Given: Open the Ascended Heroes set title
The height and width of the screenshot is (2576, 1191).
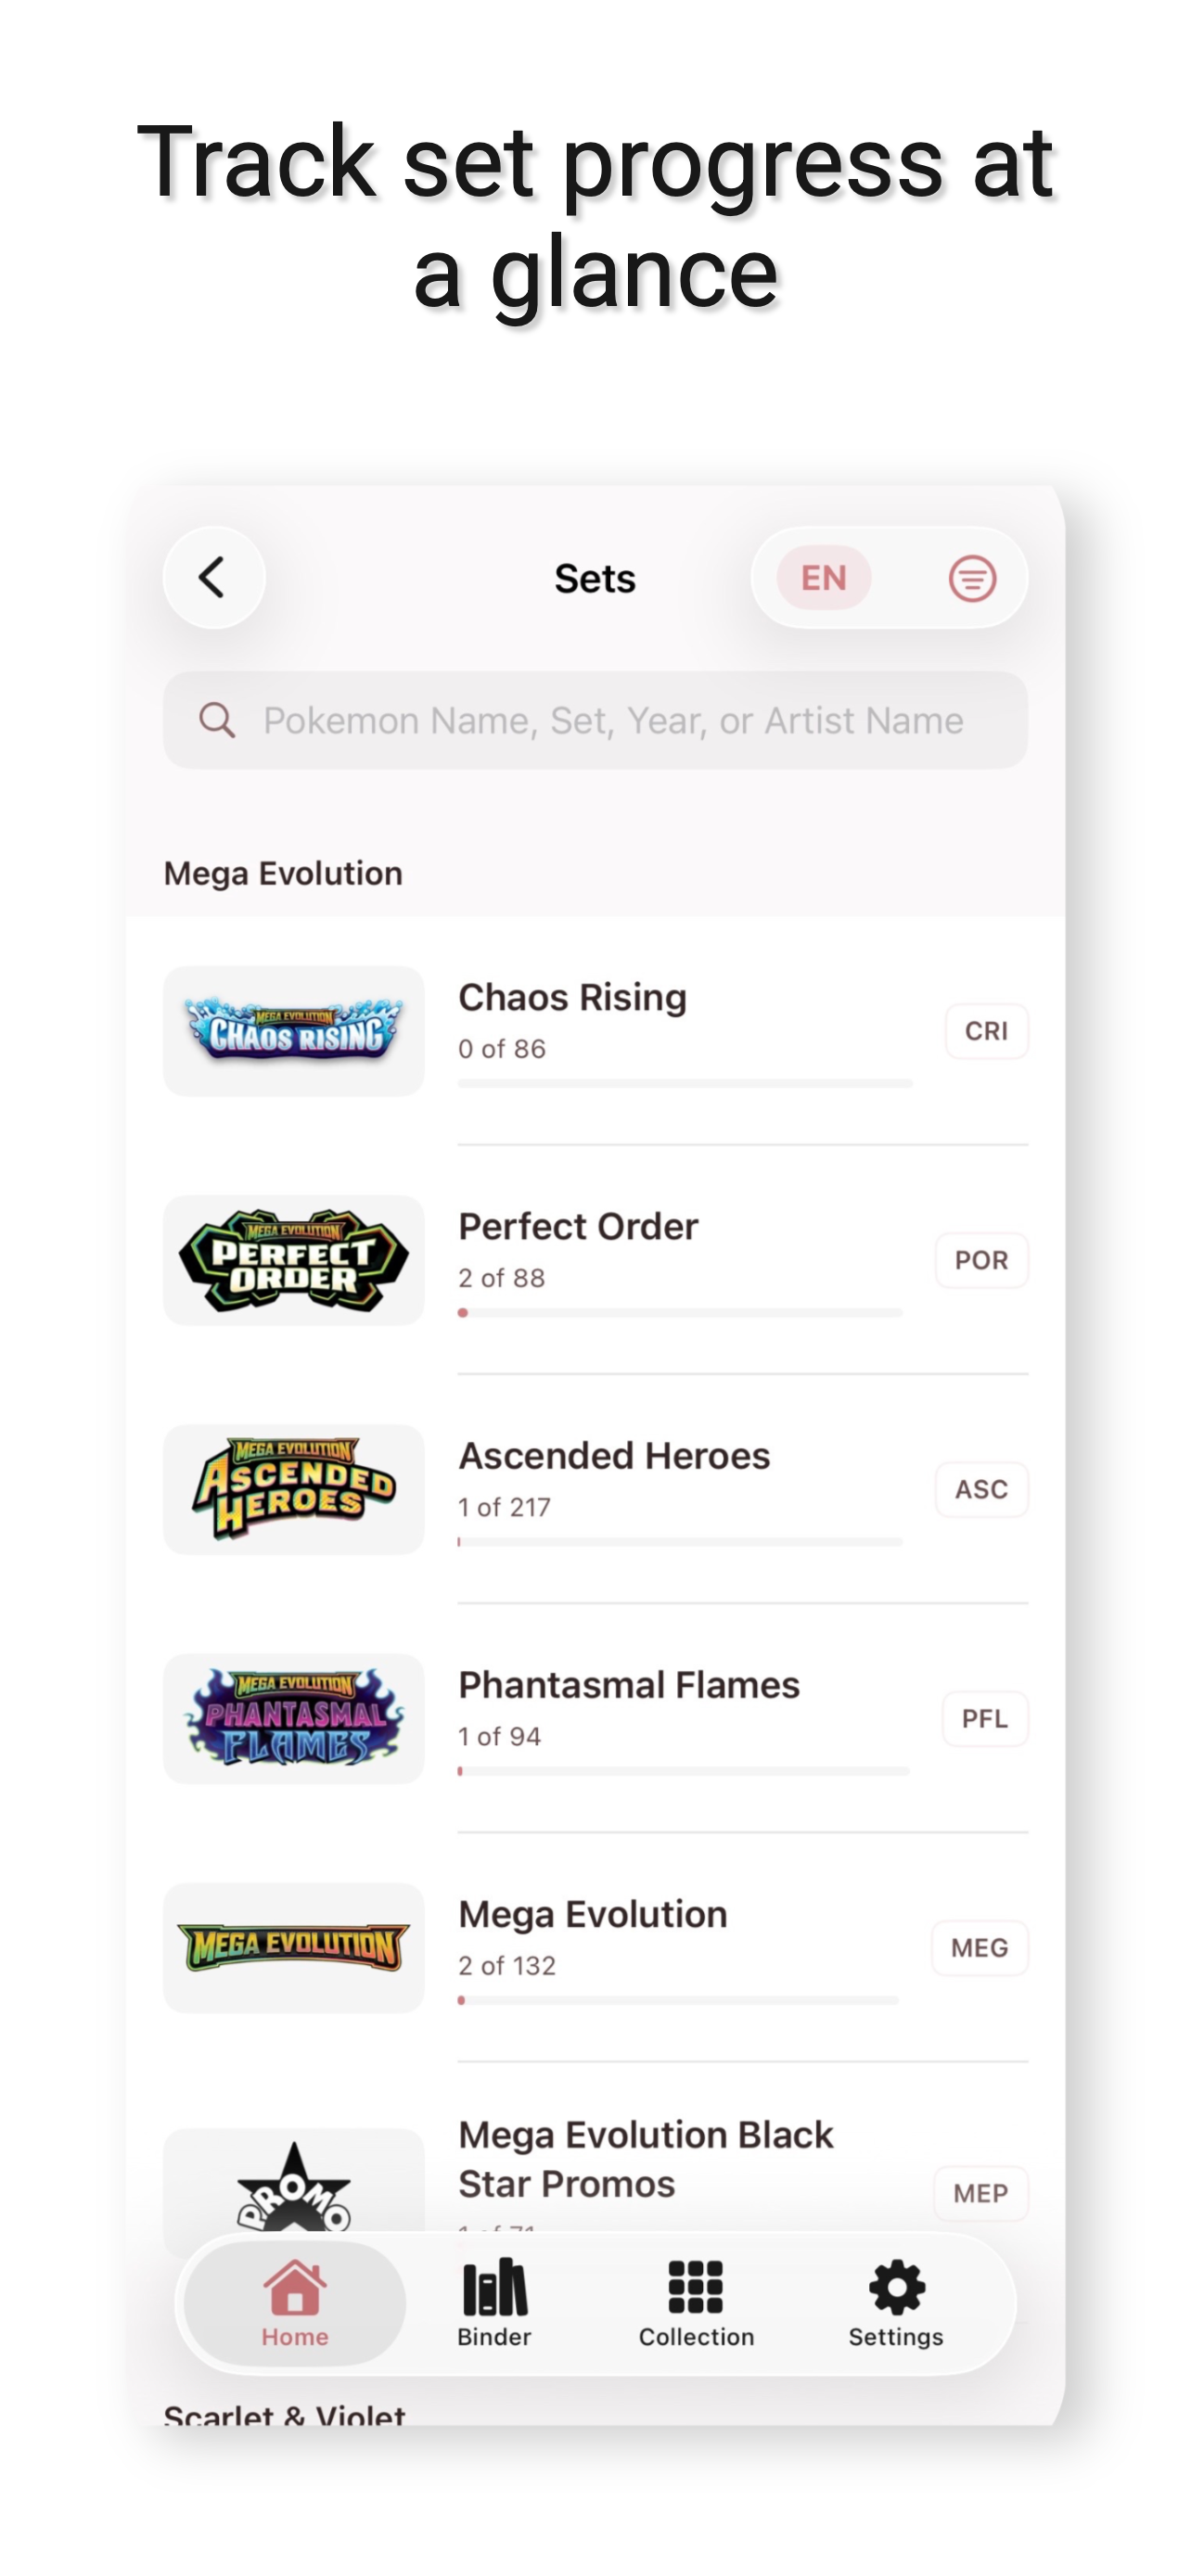Looking at the screenshot, I should [614, 1456].
